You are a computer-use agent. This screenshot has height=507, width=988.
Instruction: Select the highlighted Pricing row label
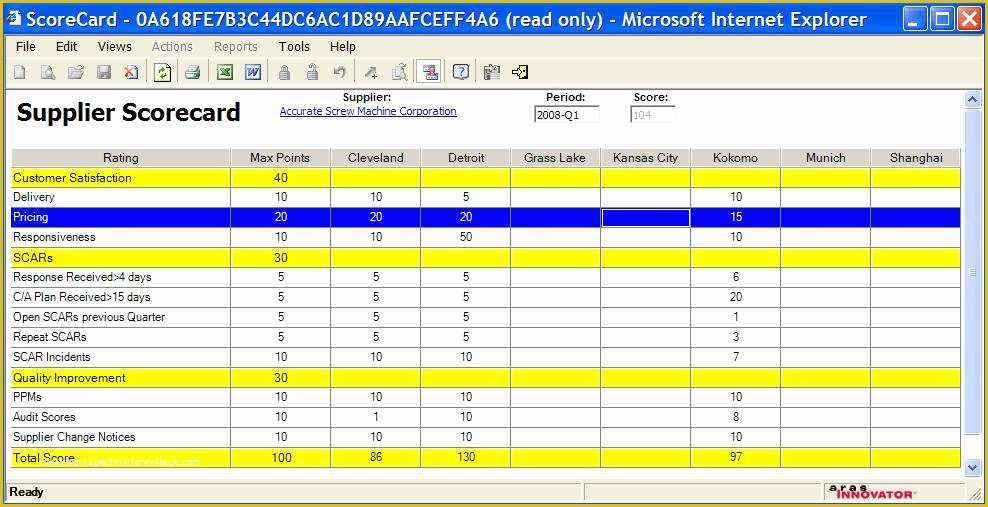30,217
